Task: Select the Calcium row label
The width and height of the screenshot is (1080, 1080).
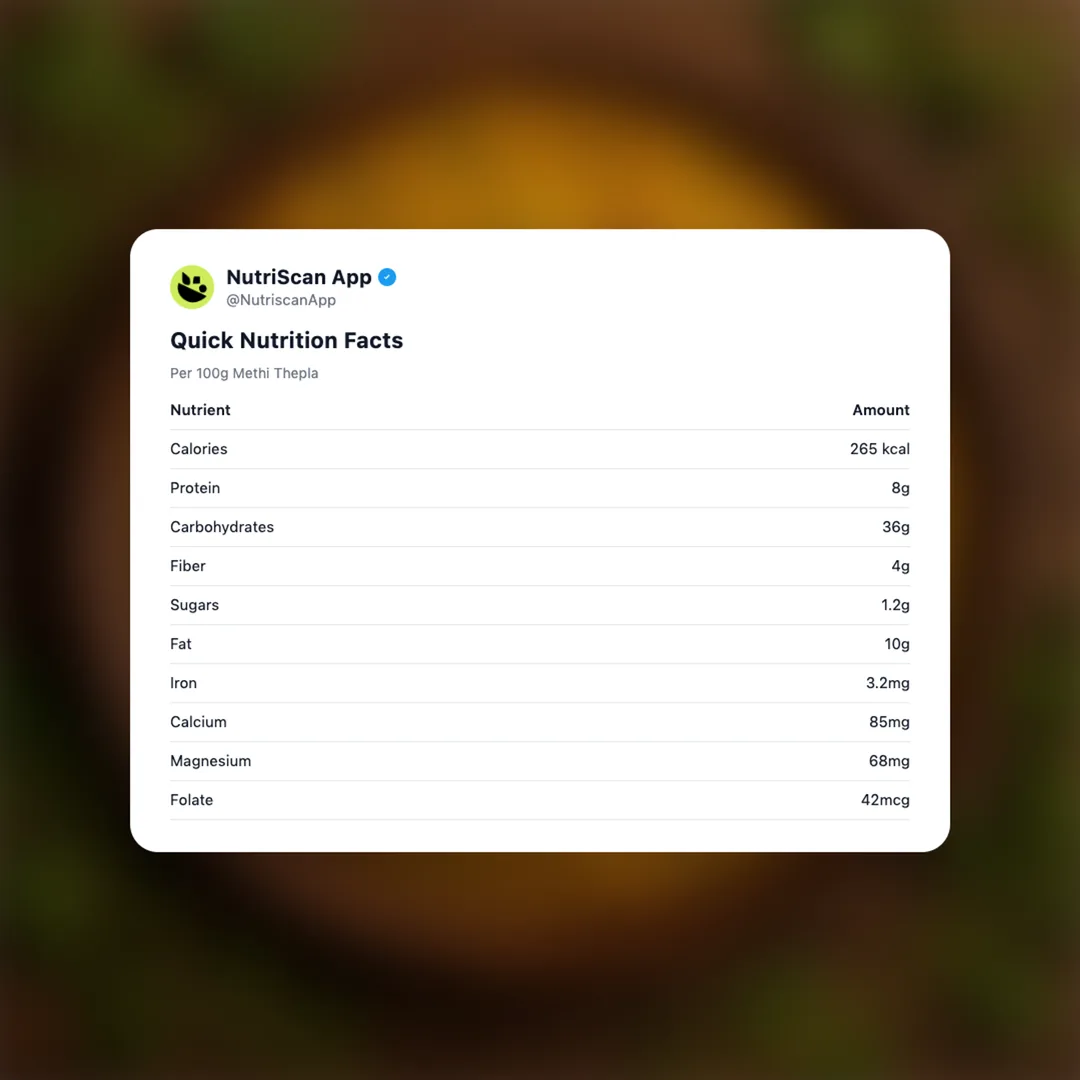Action: 198,722
